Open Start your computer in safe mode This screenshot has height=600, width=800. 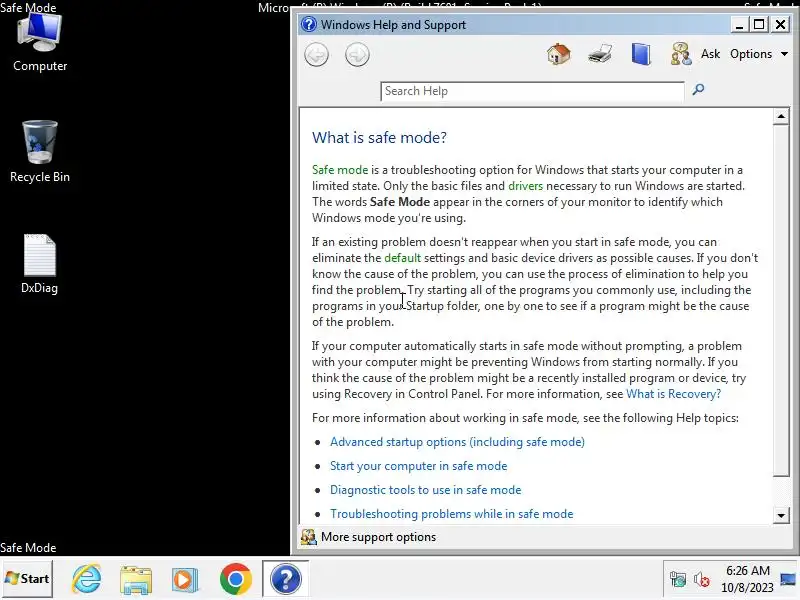tap(418, 466)
